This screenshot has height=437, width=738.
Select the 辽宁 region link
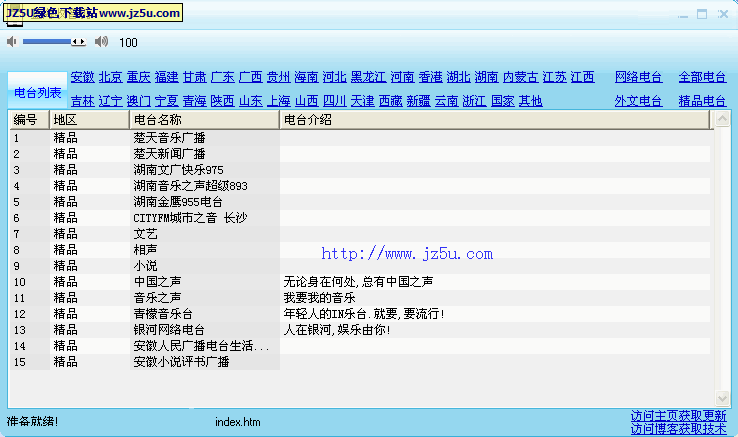click(111, 101)
